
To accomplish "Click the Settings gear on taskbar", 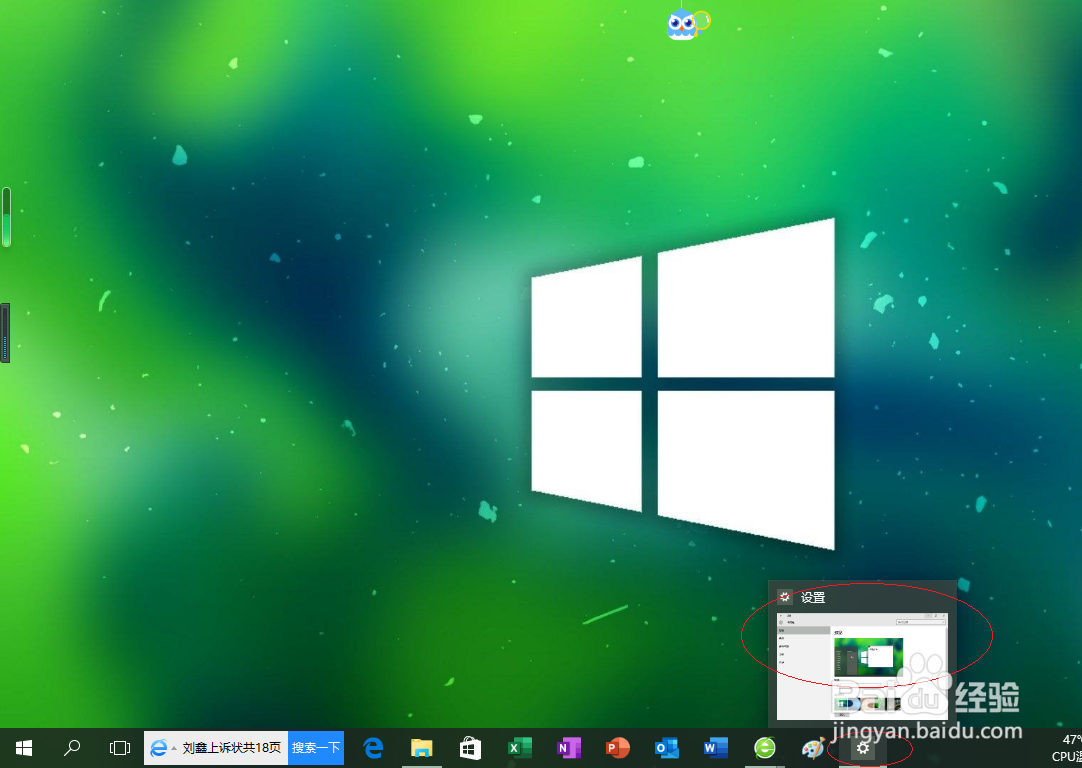I will coord(863,748).
